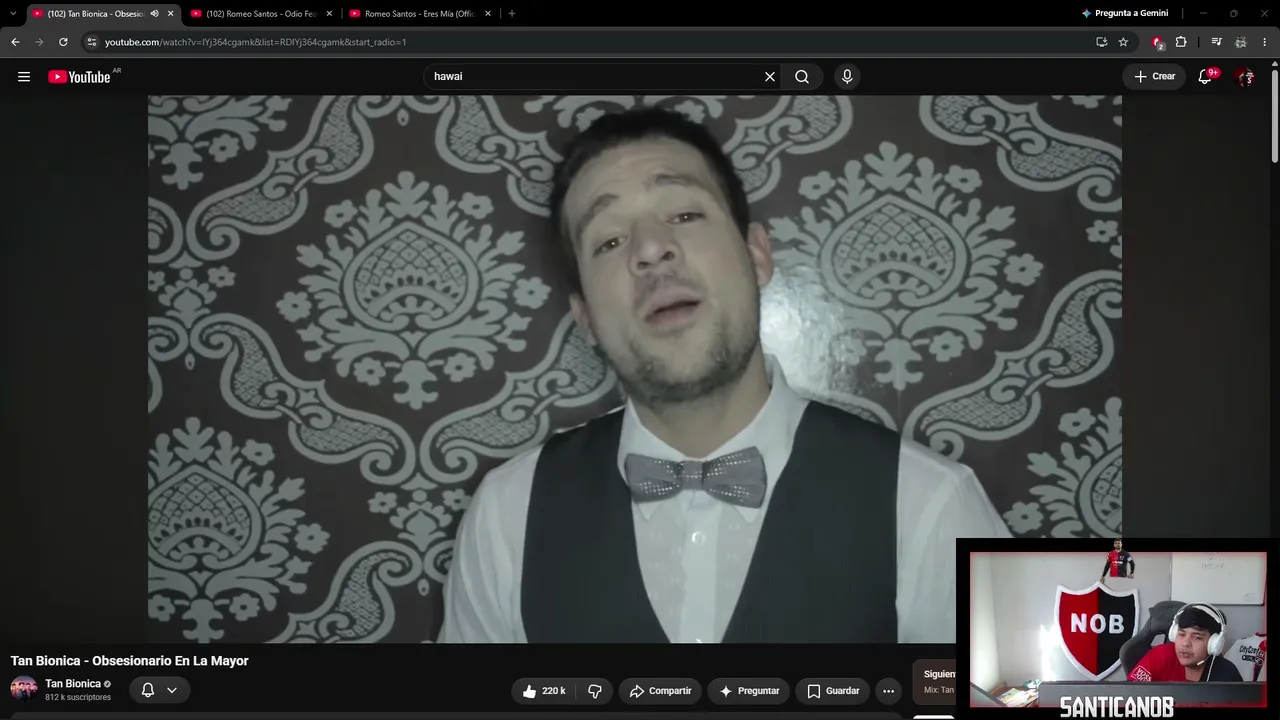Open the Extensions puzzle icon
Viewport: 1280px width, 720px height.
click(1181, 42)
